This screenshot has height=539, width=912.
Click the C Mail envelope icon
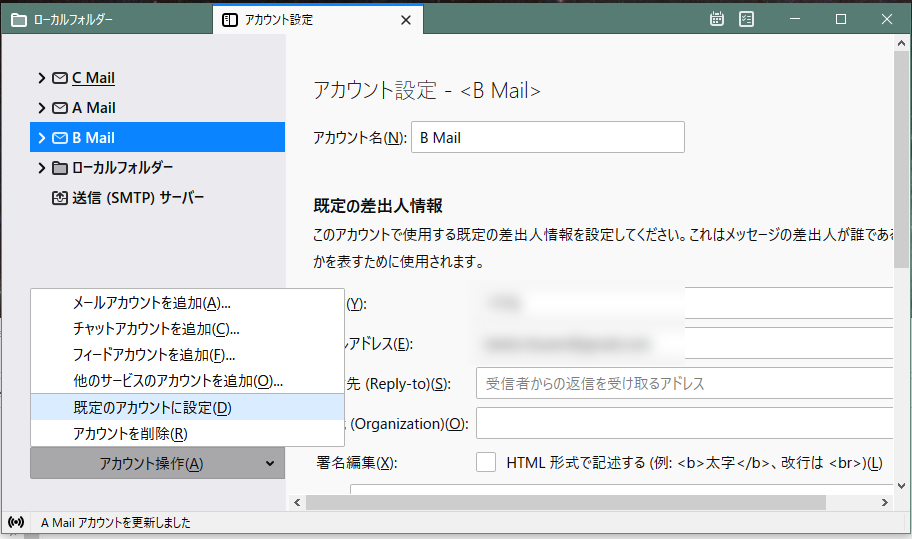(60, 78)
